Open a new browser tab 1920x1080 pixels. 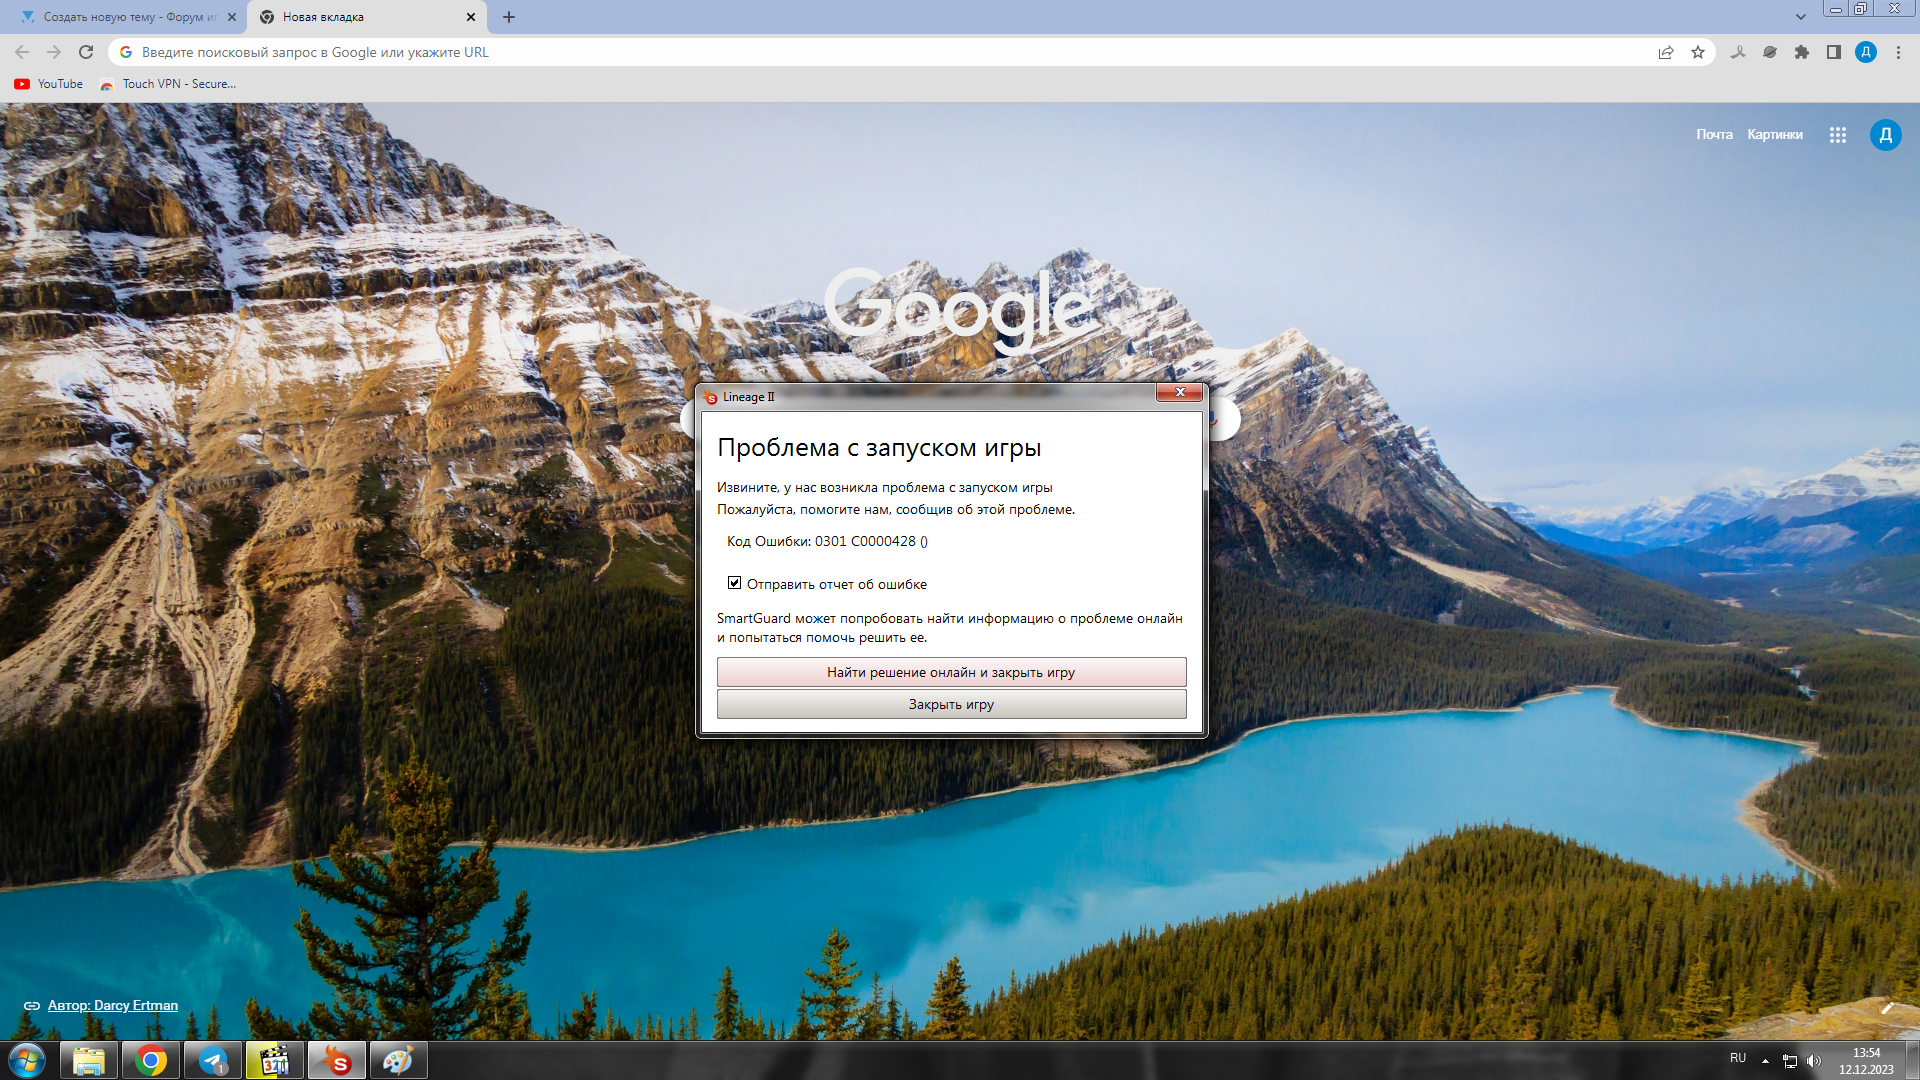[509, 17]
